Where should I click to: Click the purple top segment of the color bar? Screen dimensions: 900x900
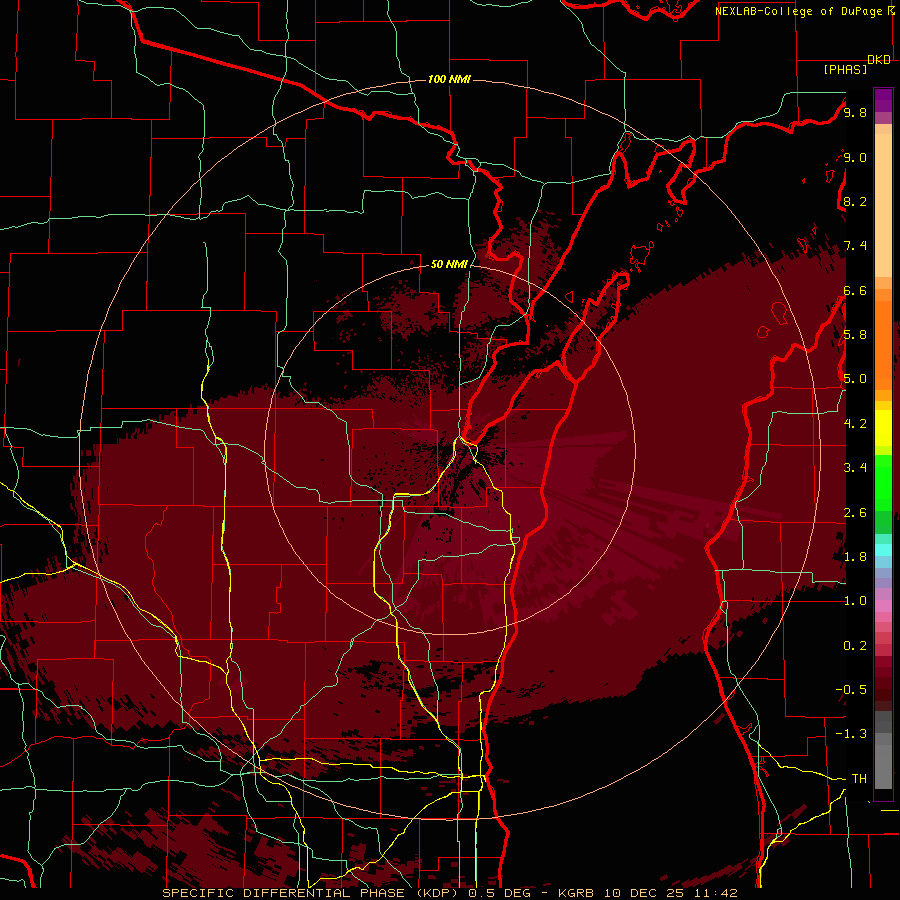click(x=883, y=100)
